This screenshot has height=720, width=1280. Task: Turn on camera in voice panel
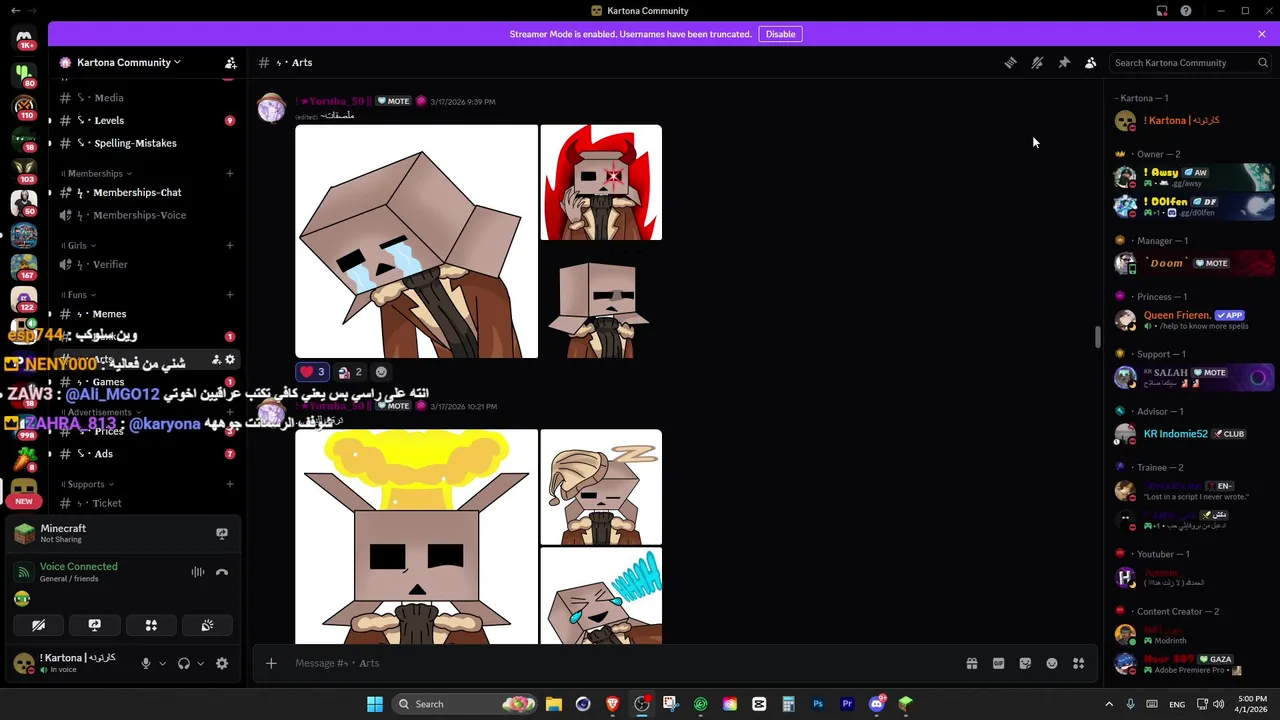38,625
